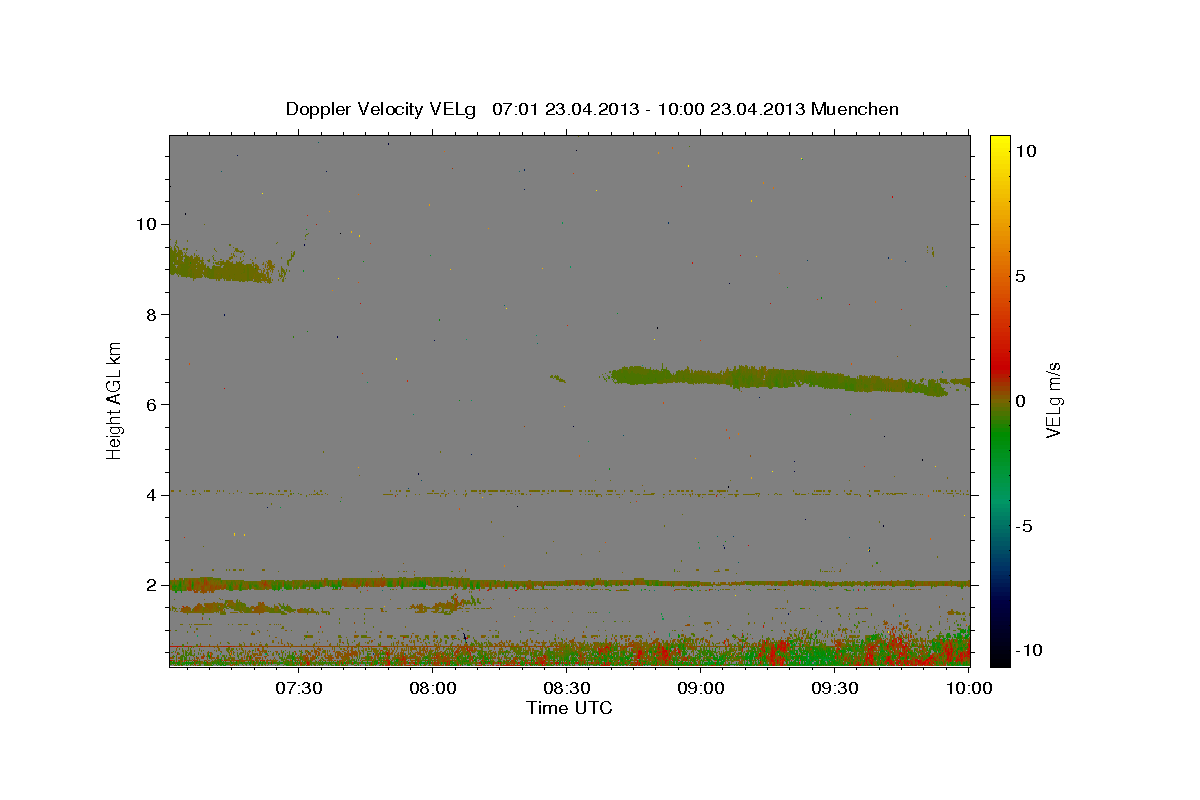Click the 09:30 time tick label
1200x800 pixels.
(x=835, y=688)
